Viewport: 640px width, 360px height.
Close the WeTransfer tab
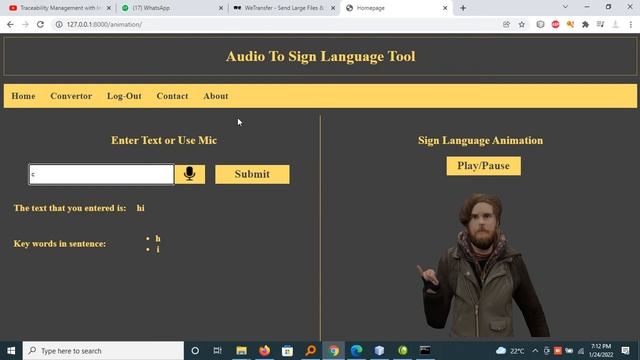[x=333, y=8]
